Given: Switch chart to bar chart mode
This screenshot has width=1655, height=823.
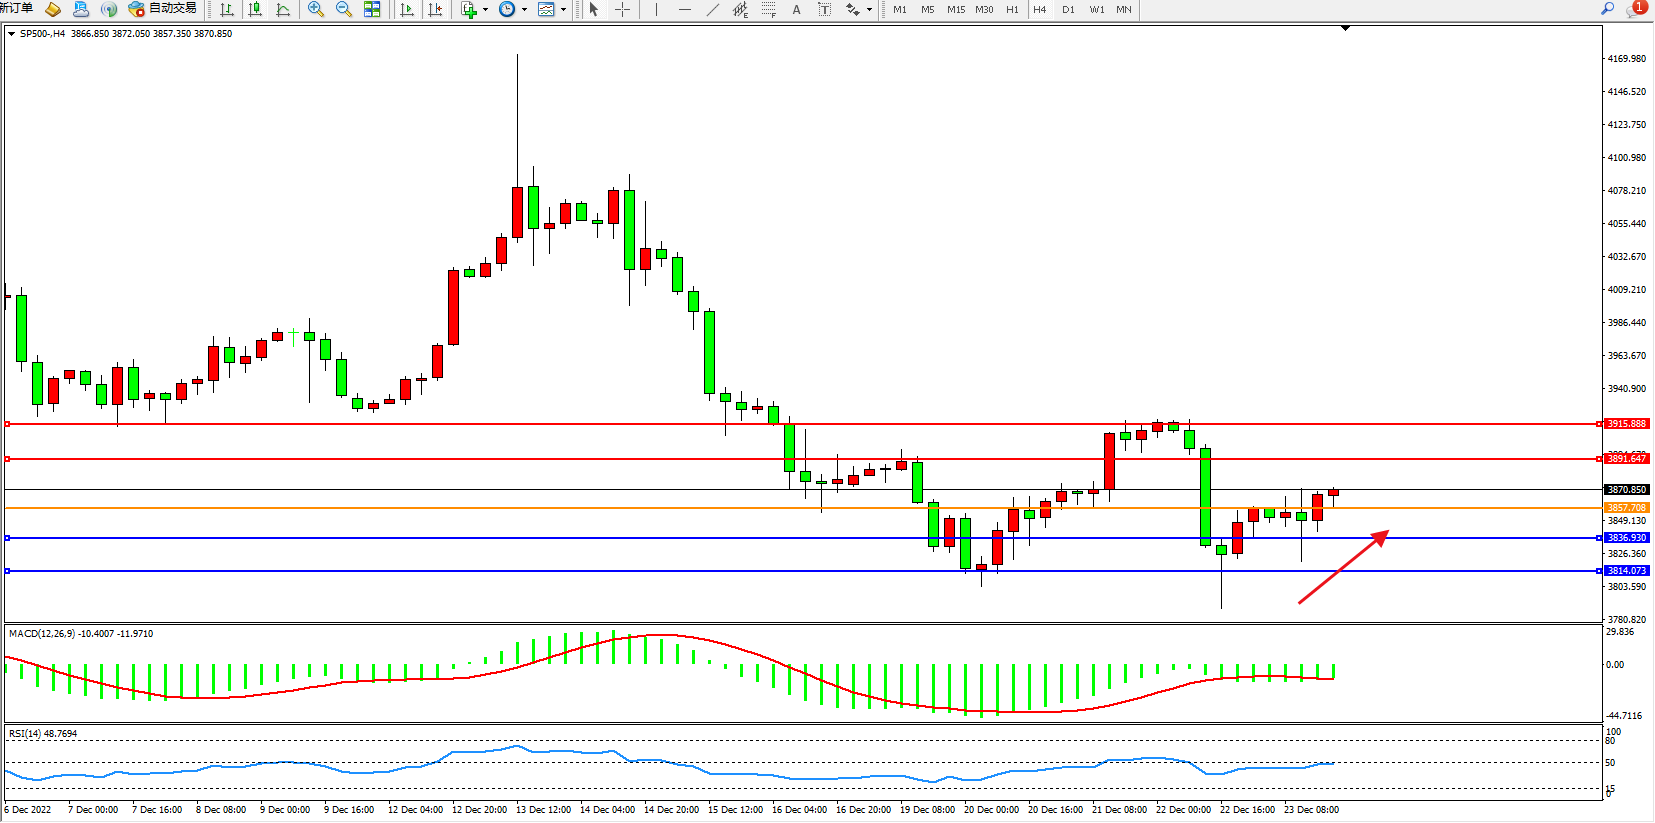Looking at the screenshot, I should coord(227,9).
